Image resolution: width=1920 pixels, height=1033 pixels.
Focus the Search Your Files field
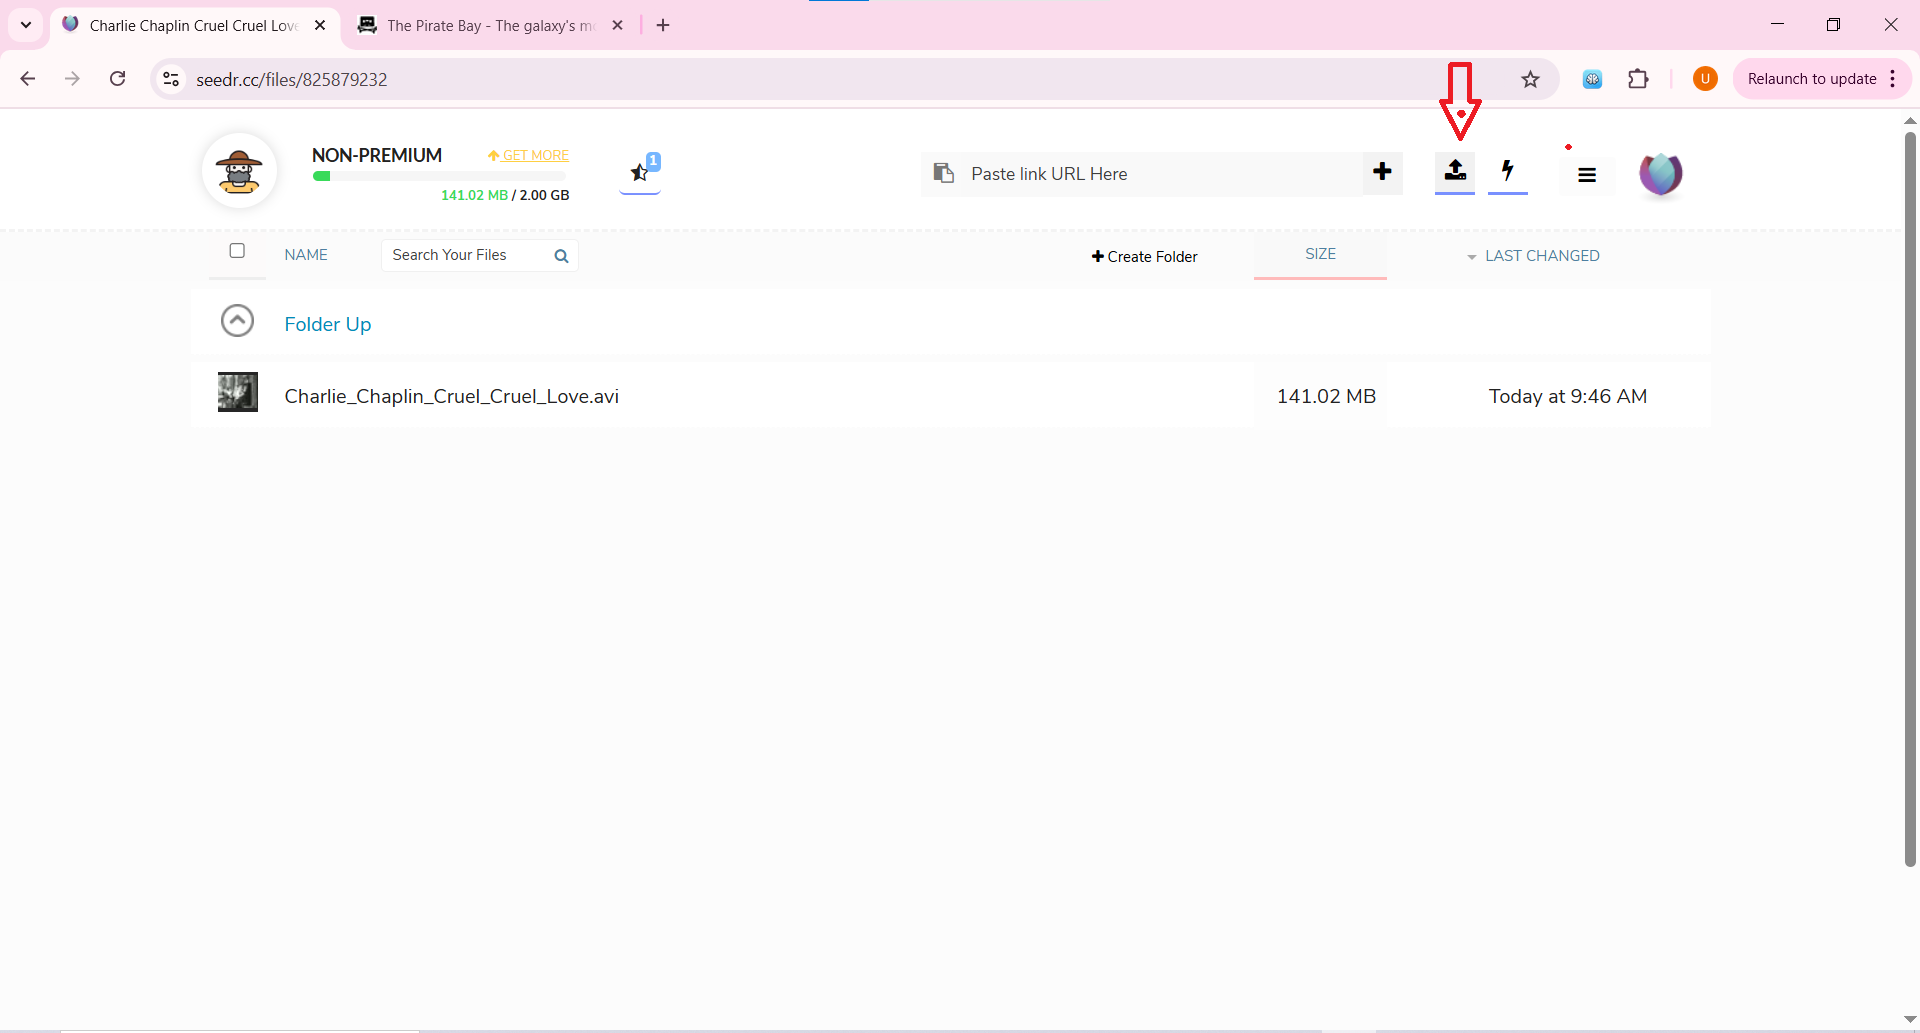[467, 255]
